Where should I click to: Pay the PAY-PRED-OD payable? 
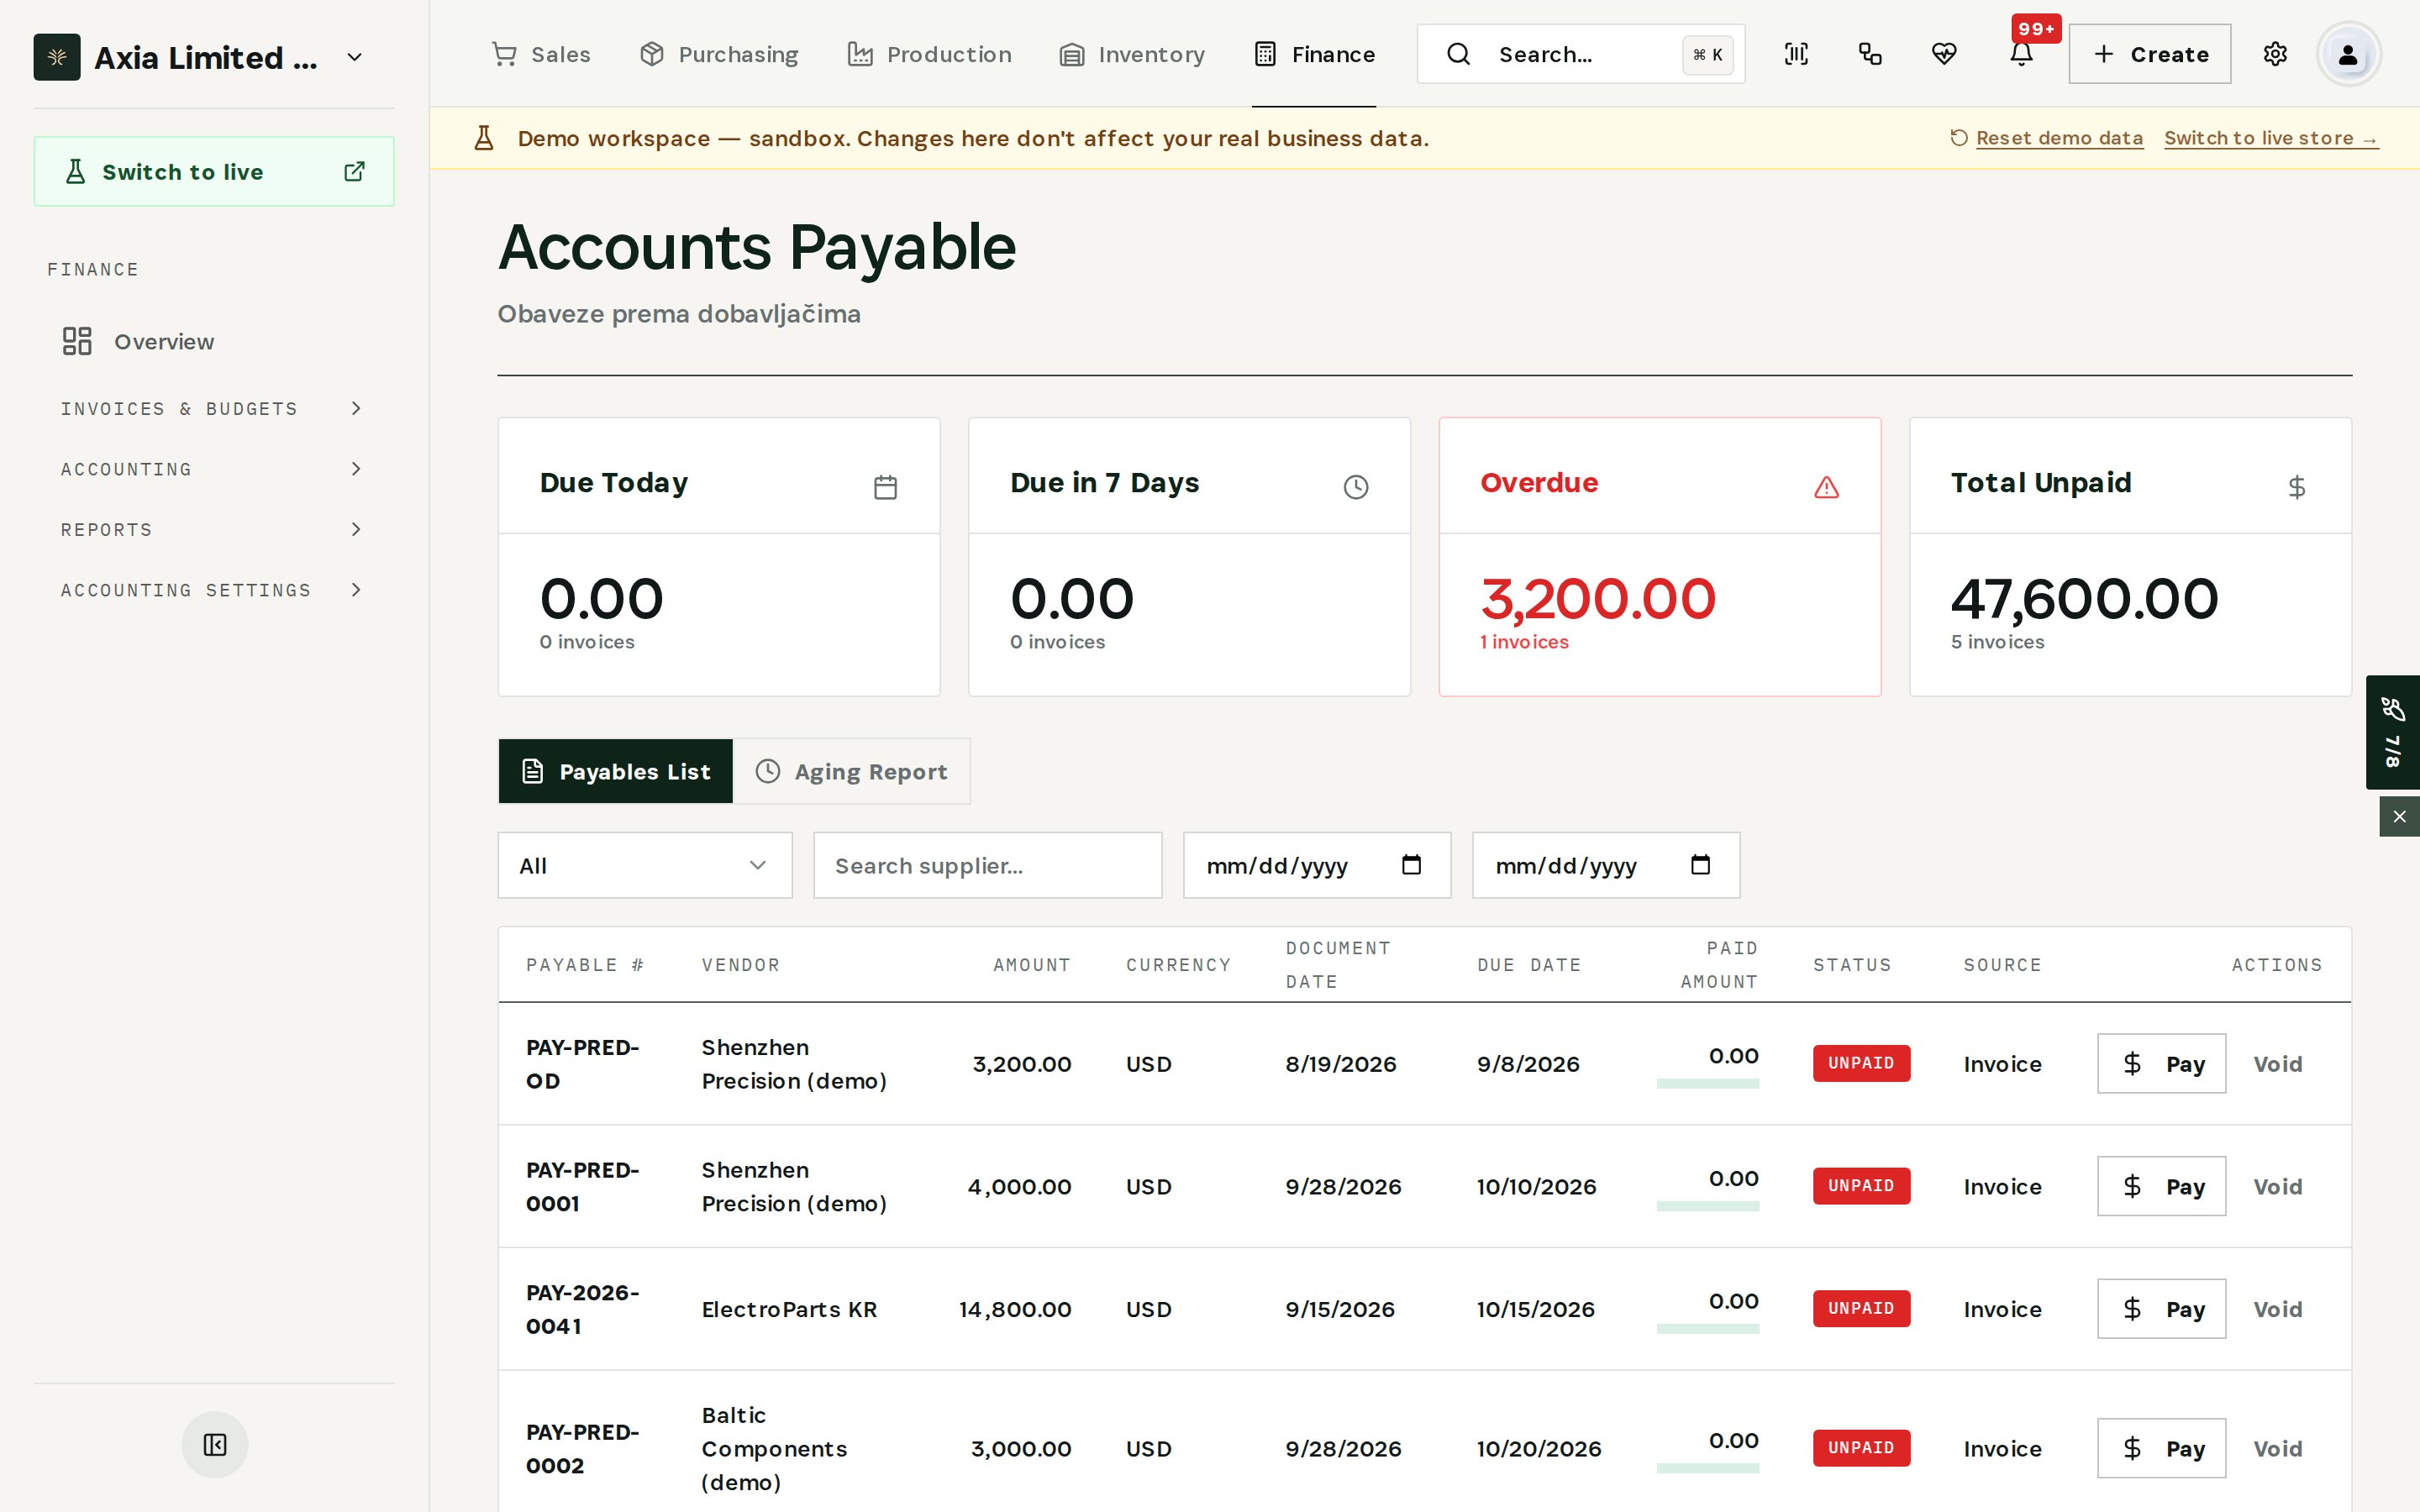[x=2161, y=1063]
